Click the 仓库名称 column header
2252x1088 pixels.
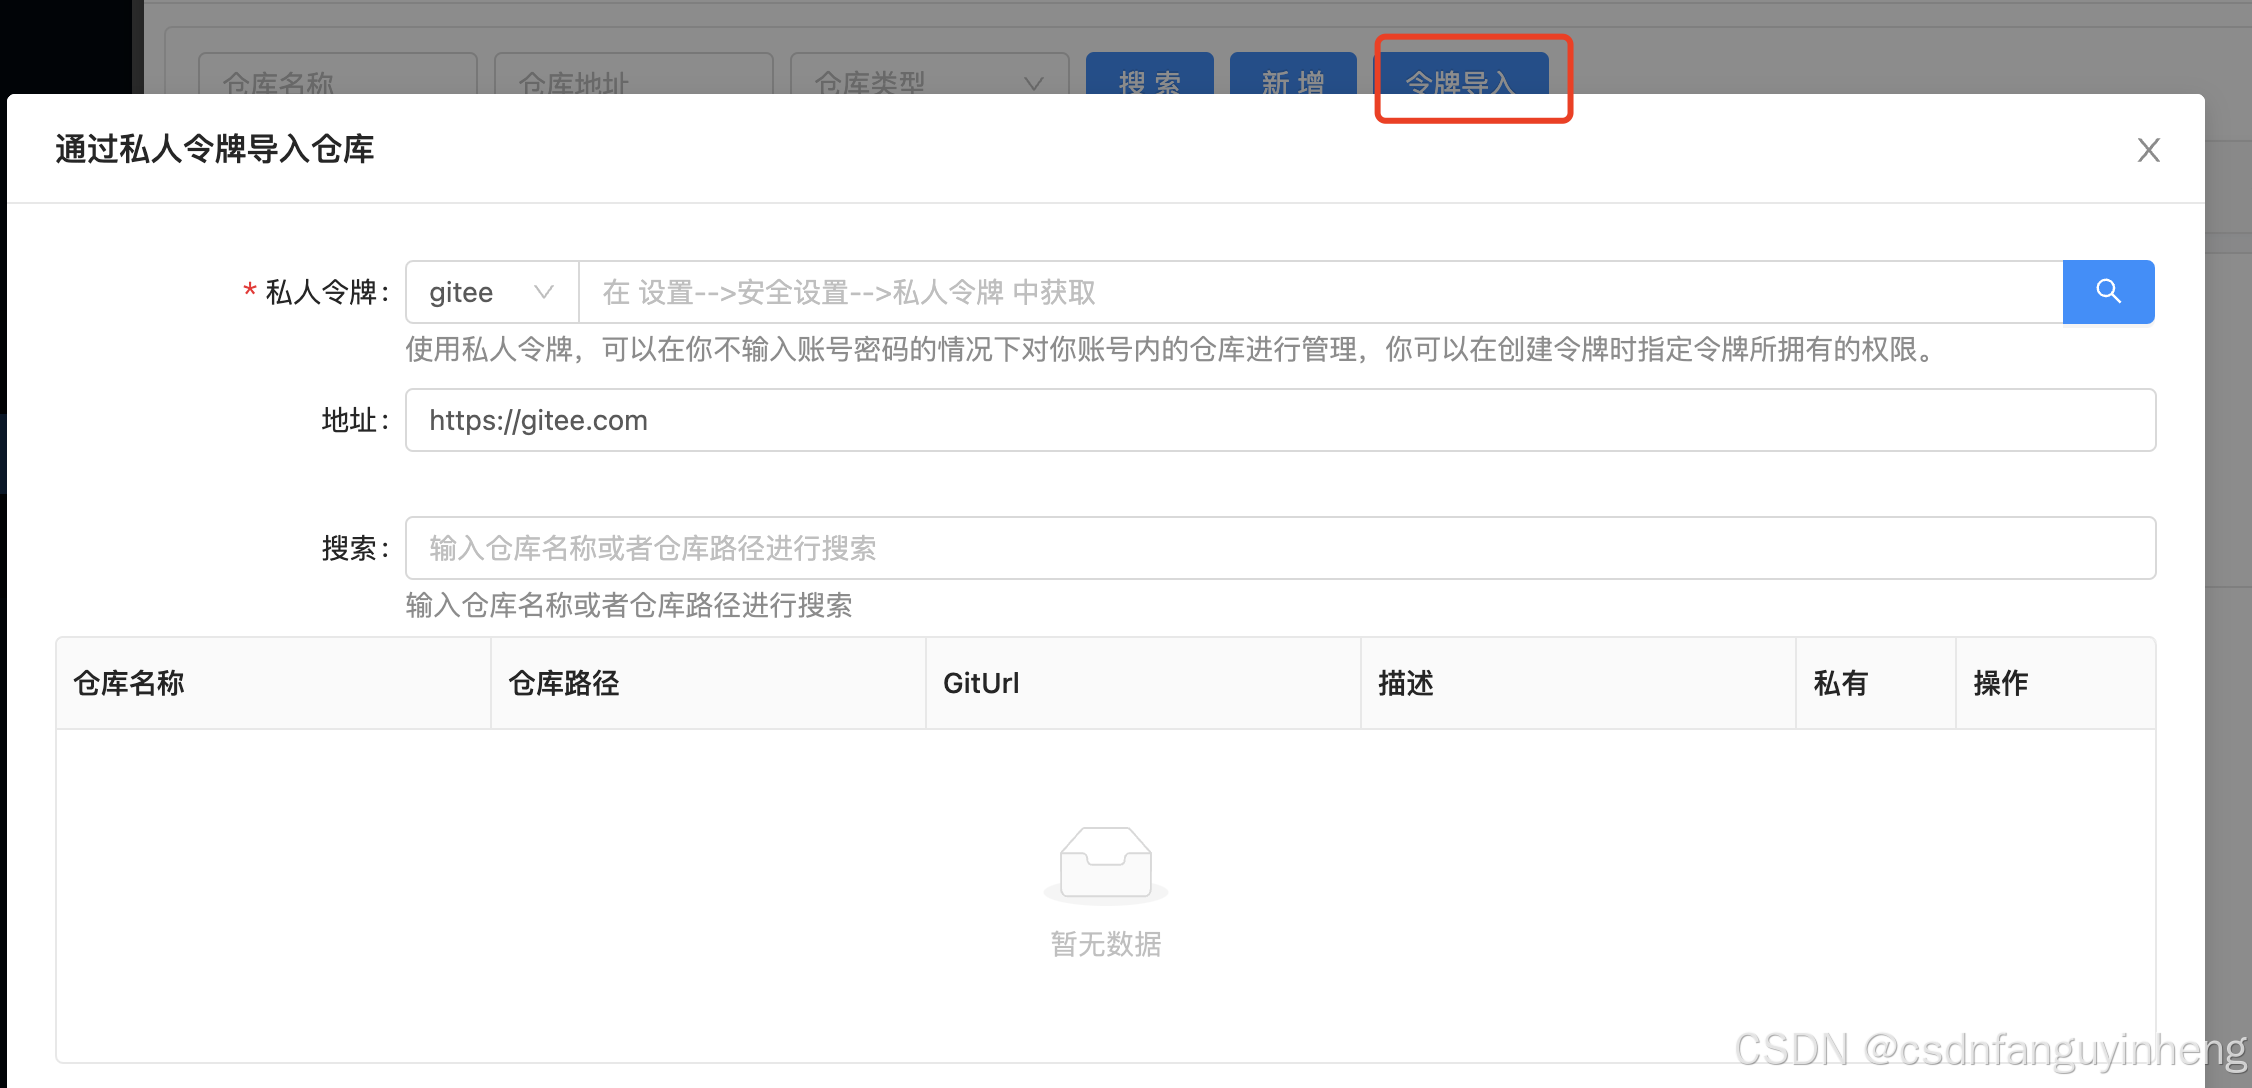click(130, 683)
